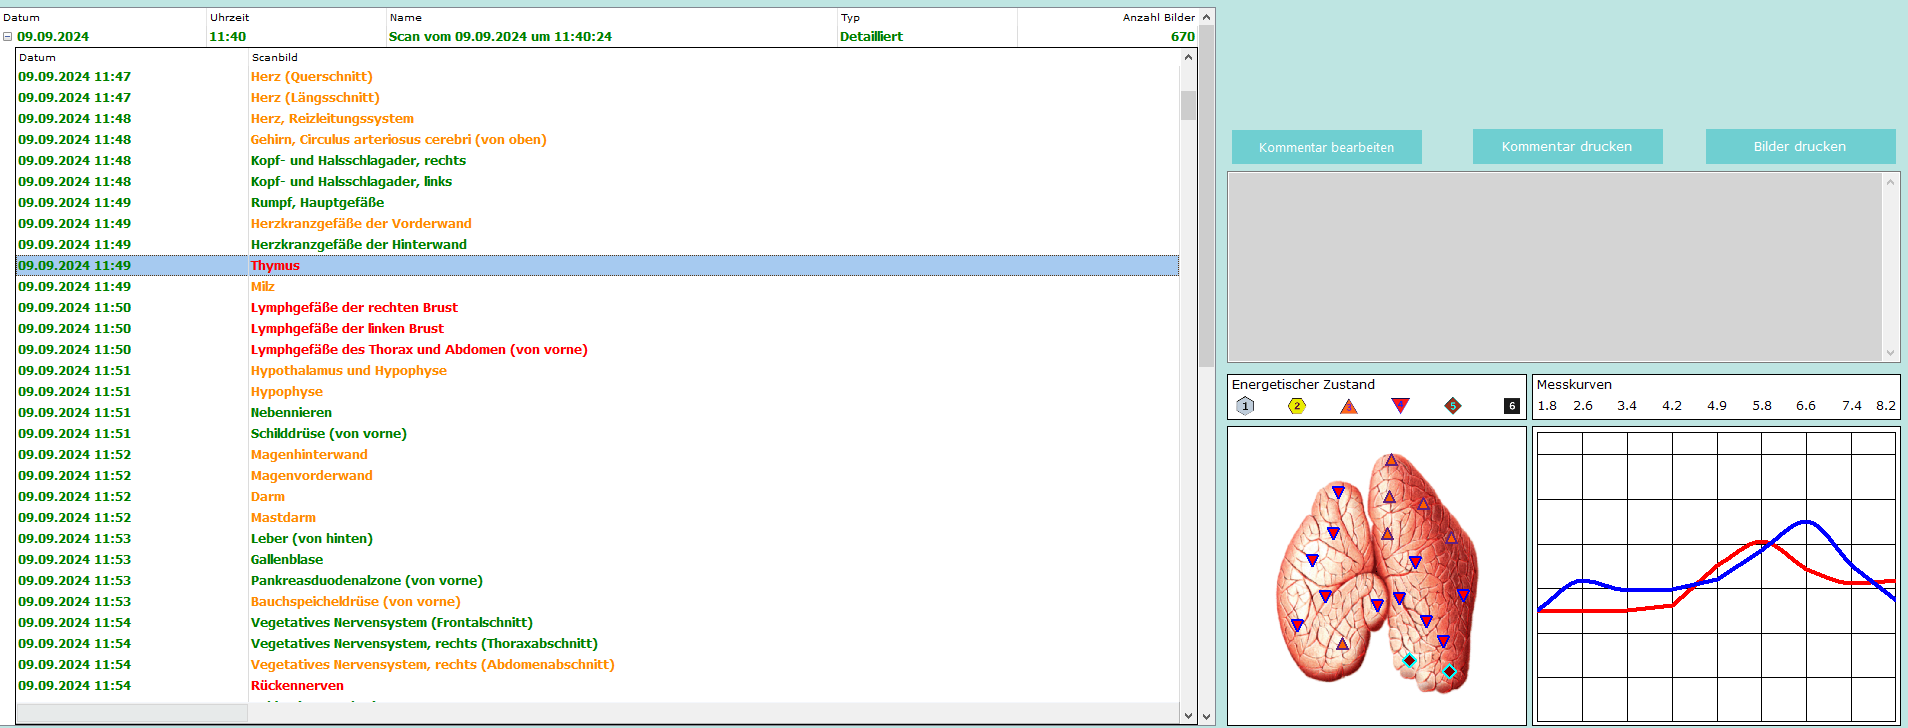This screenshot has width=1908, height=728.
Task: Click energy state icon 1 gray hexagon
Action: point(1245,406)
